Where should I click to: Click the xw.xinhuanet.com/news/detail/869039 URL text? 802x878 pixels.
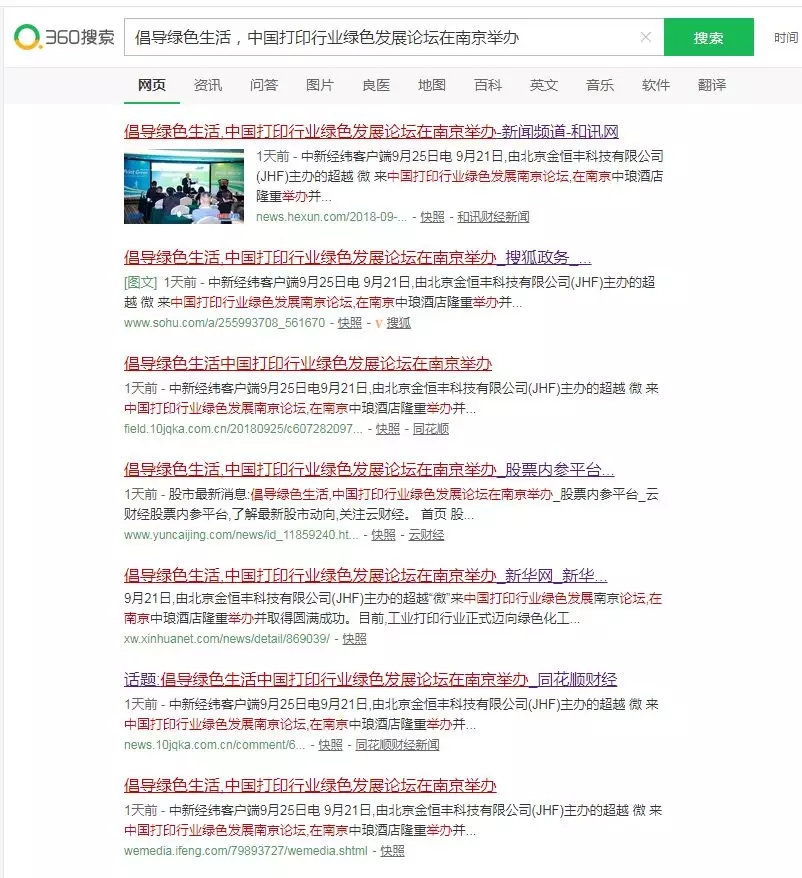point(227,638)
